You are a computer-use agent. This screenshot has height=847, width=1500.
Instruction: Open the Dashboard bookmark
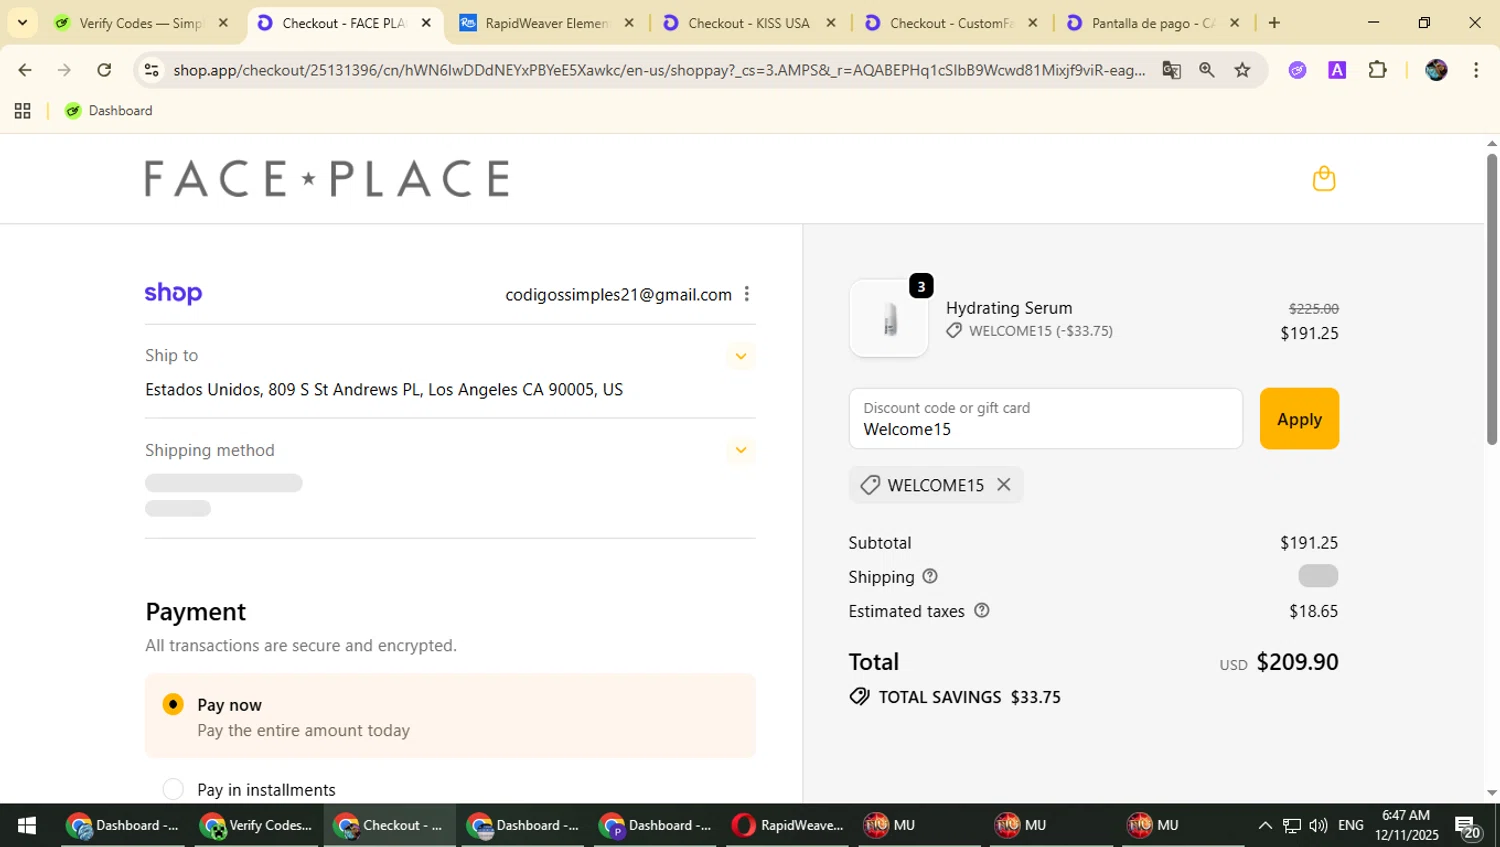click(109, 111)
